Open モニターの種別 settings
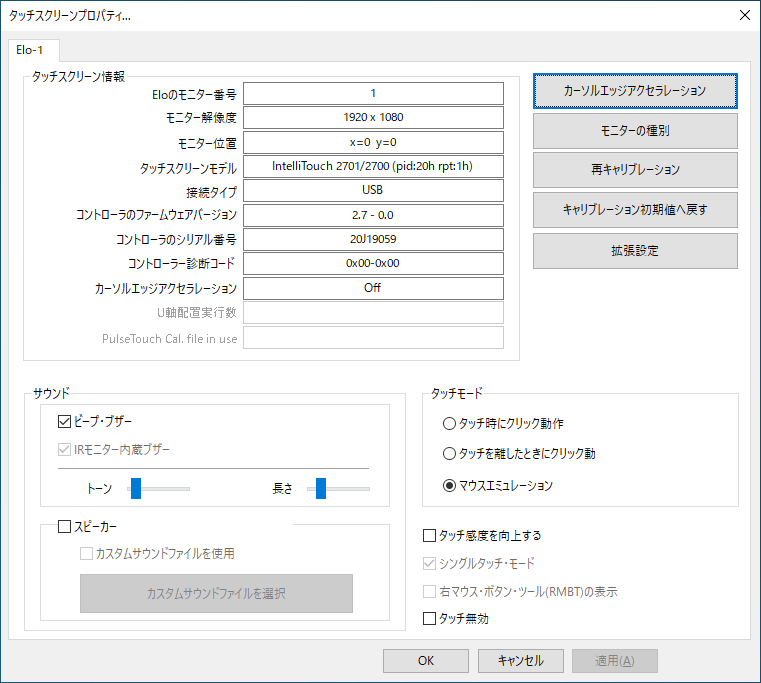Image resolution: width=761 pixels, height=683 pixels. pyautogui.click(x=635, y=131)
